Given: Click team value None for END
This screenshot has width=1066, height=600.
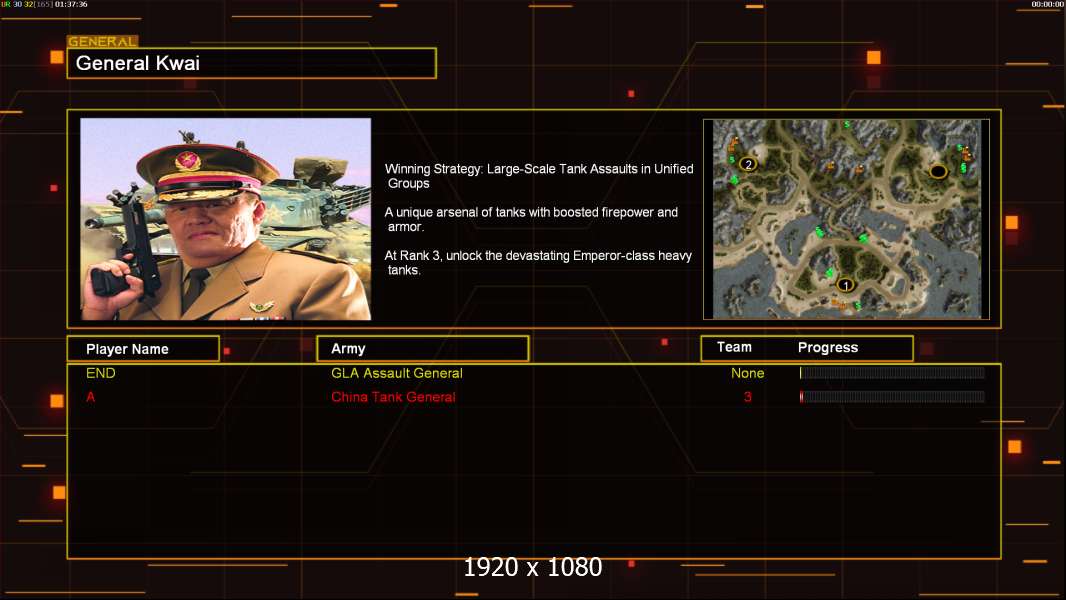Looking at the screenshot, I should point(747,373).
